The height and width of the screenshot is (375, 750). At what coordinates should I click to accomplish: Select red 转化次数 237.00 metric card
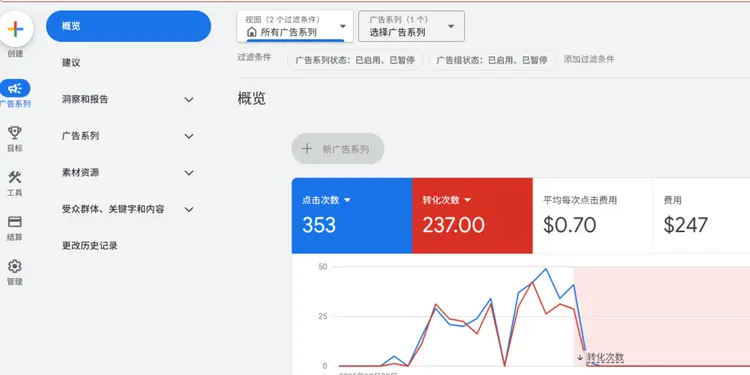pyautogui.click(x=472, y=215)
